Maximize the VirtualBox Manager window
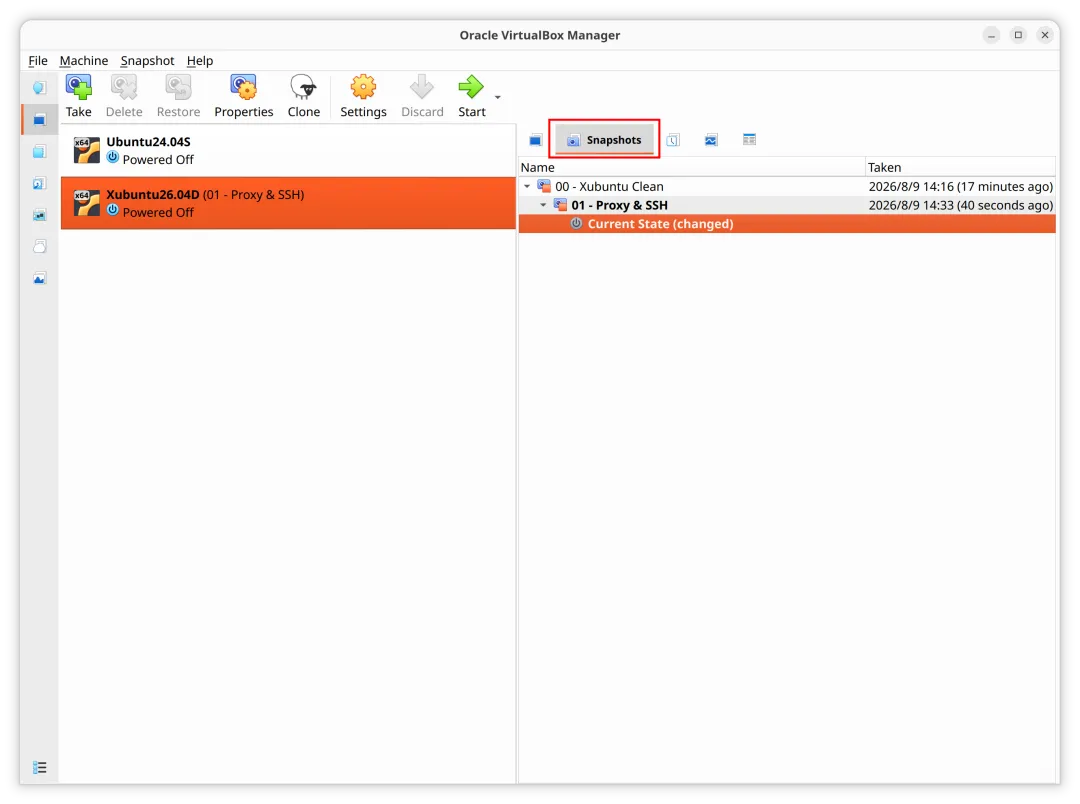Image resolution: width=1080 pixels, height=804 pixels. (1018, 35)
